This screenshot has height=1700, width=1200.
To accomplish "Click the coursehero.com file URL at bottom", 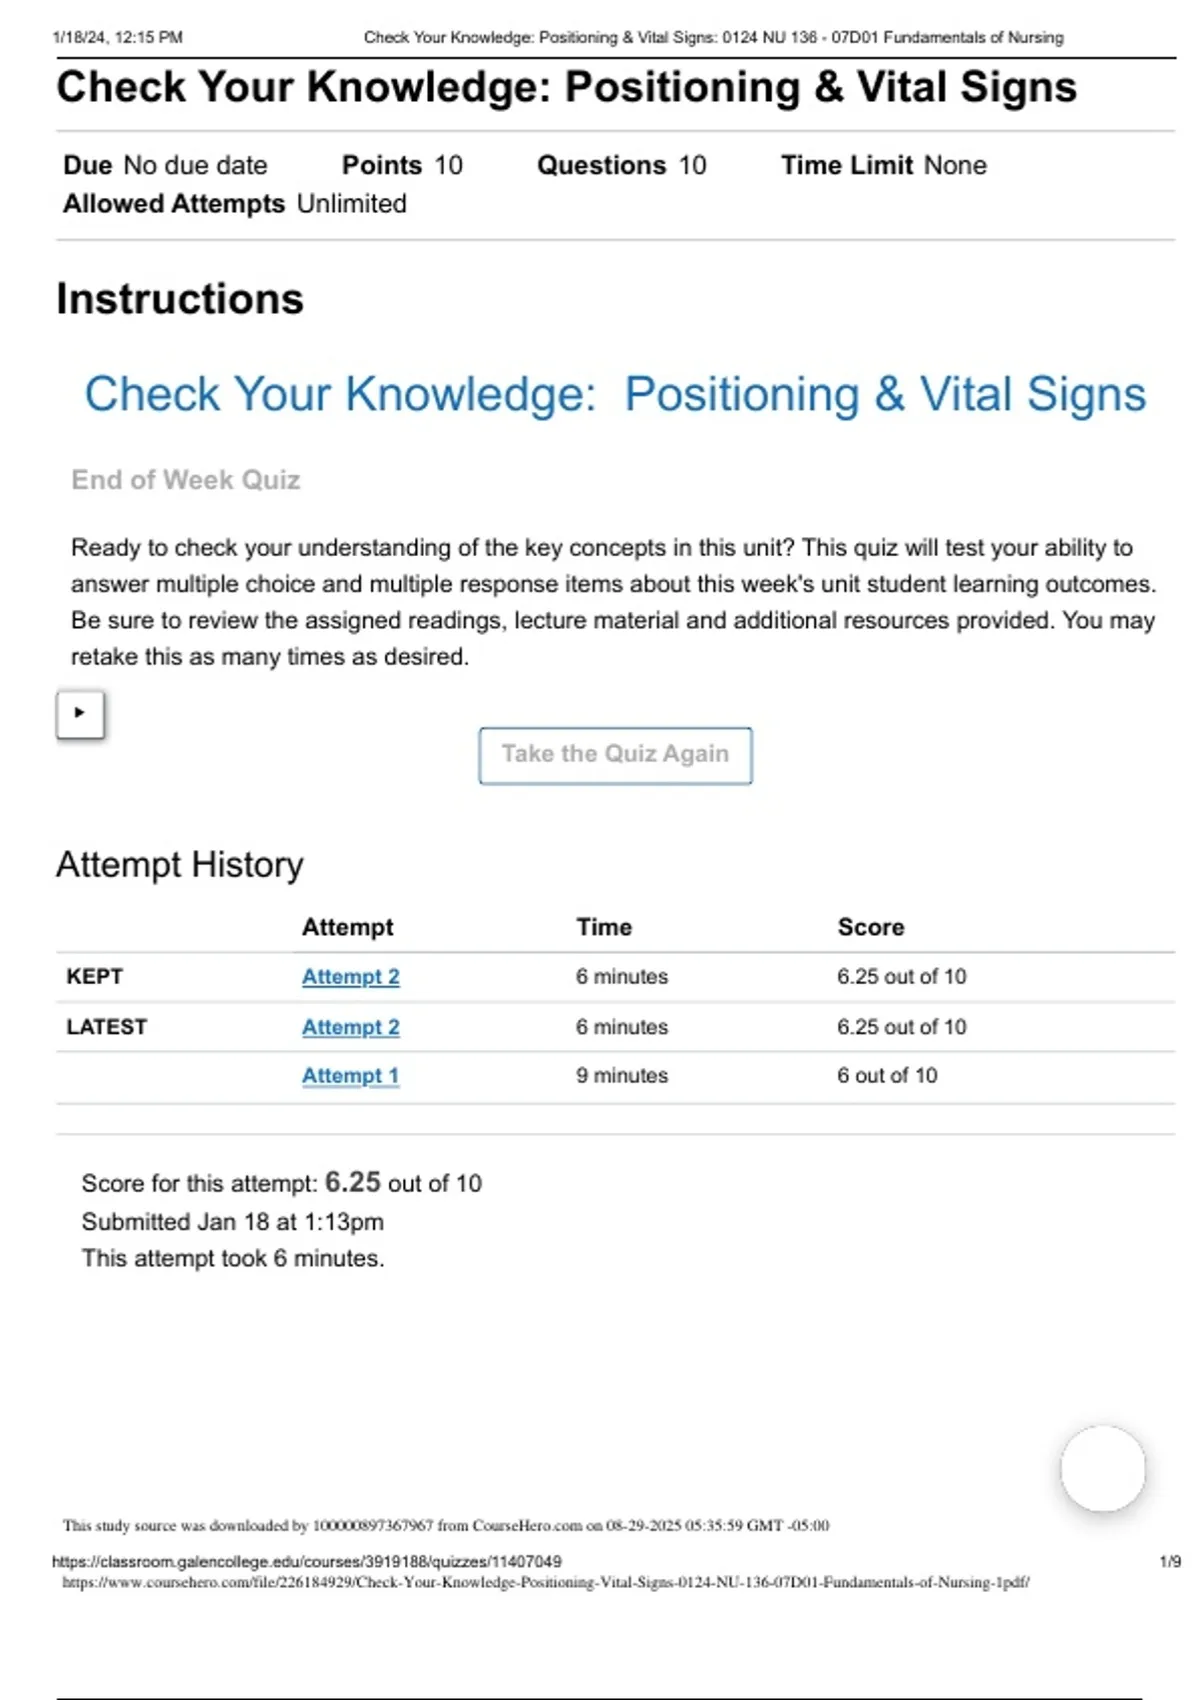I will pos(545,1582).
